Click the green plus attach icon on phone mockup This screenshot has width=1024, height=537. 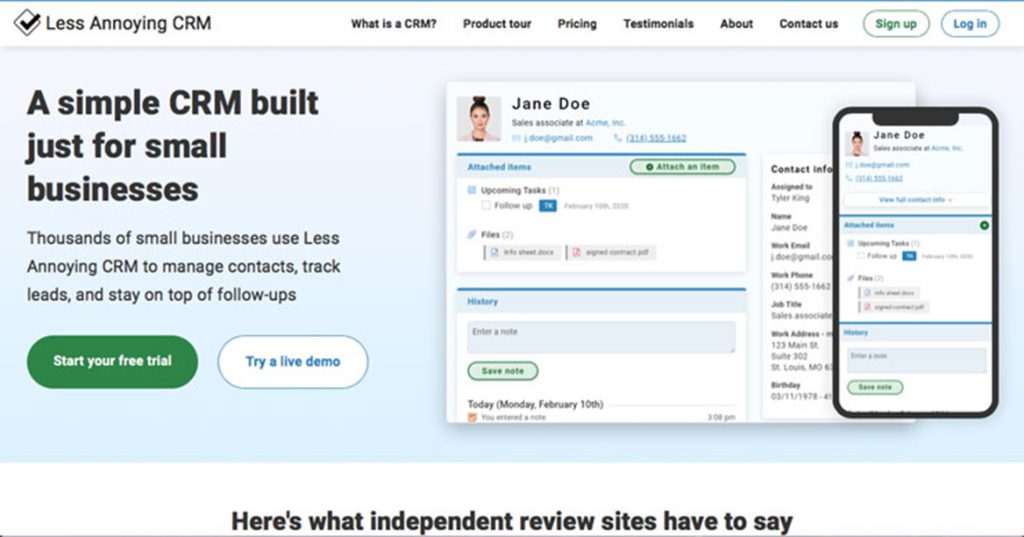[984, 225]
